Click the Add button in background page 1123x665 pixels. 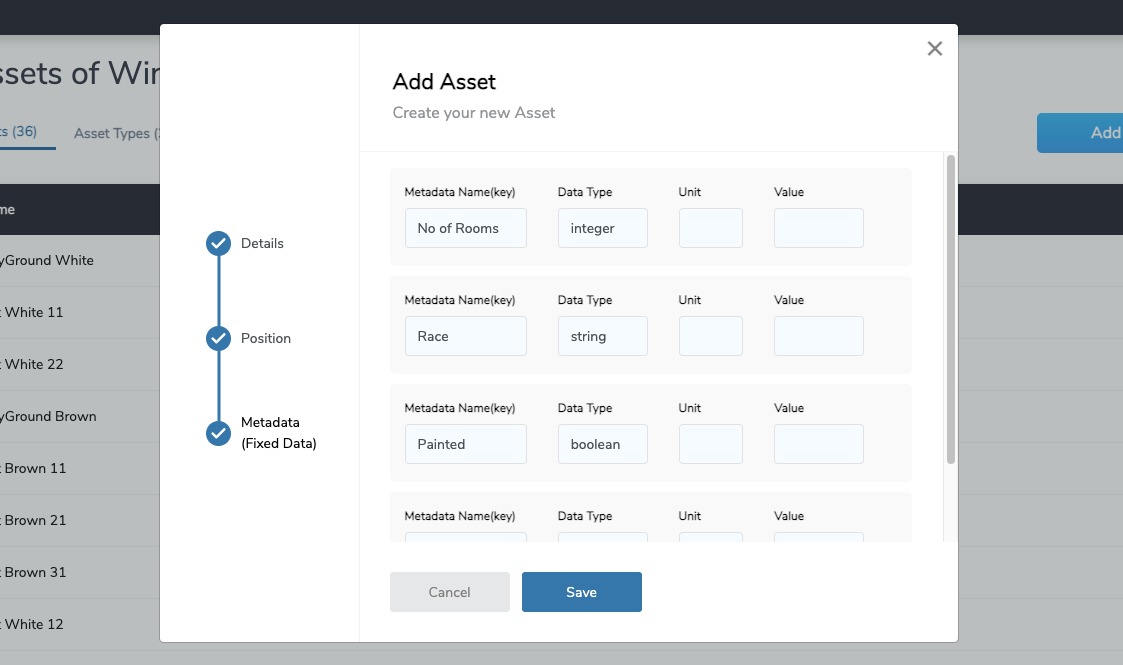click(x=1080, y=133)
